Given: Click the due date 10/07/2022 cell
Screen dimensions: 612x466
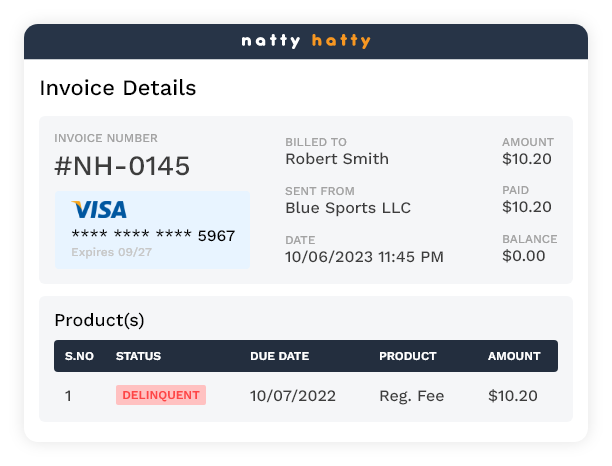Looking at the screenshot, I should click(293, 396).
